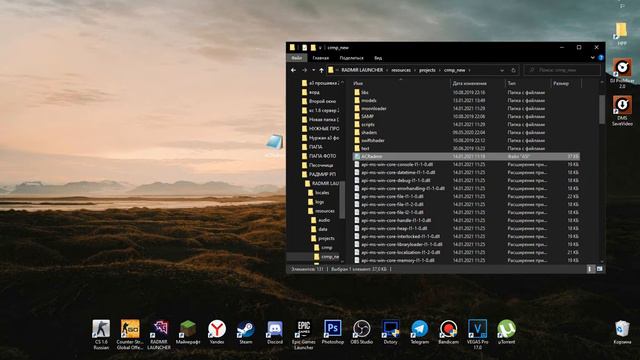Sort by Тип column header

527,83
